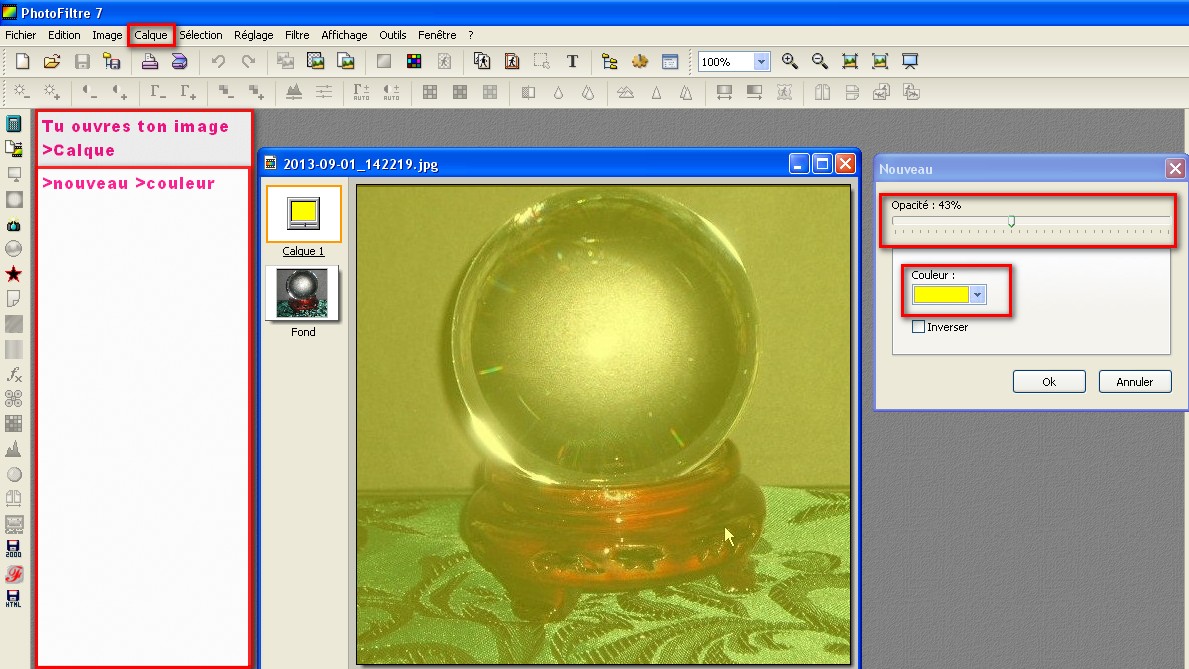Click the brightness plus icon
Image resolution: width=1189 pixels, height=669 pixels.
(x=52, y=92)
